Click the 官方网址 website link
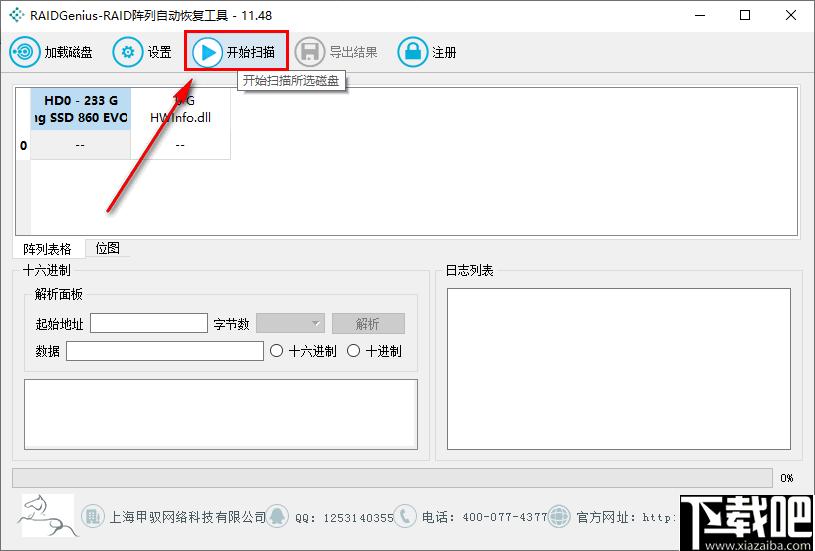The image size is (815, 551). [627, 517]
